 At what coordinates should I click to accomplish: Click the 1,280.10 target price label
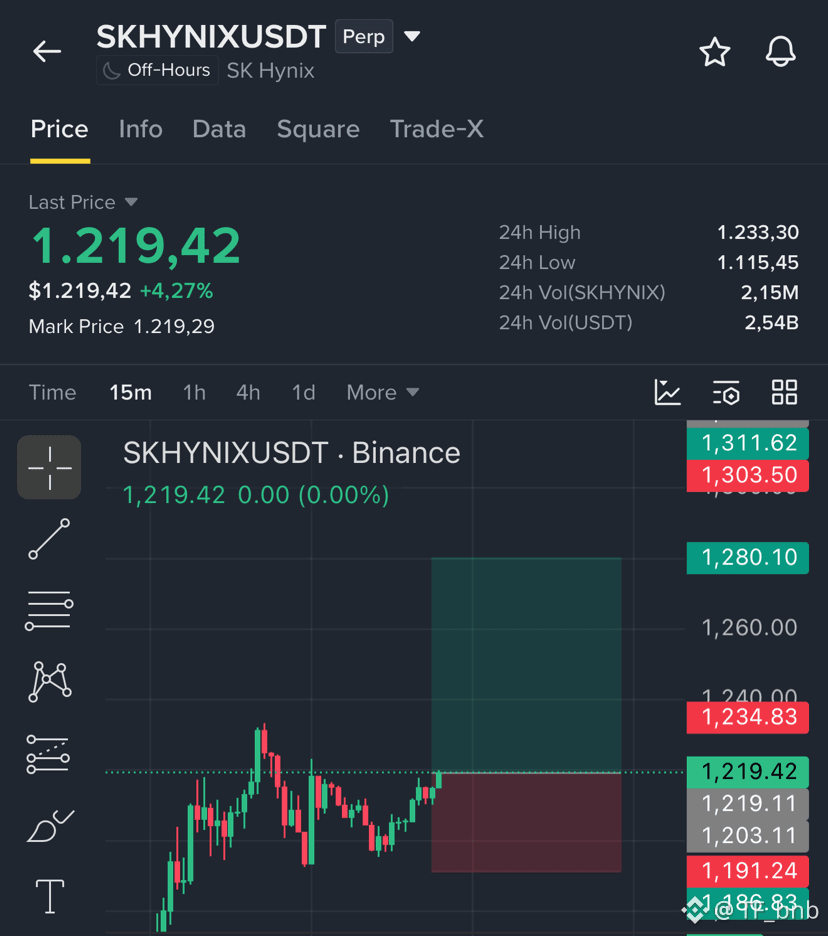(x=747, y=558)
